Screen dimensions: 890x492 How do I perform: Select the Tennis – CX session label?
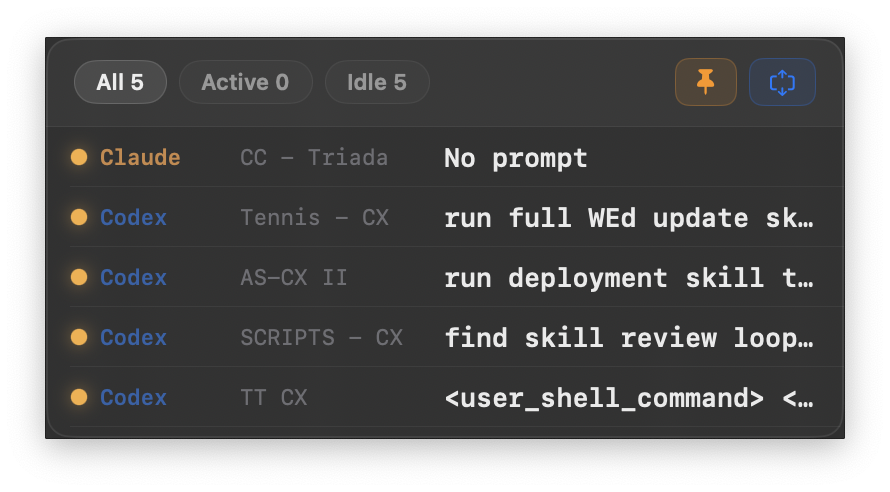[314, 217]
